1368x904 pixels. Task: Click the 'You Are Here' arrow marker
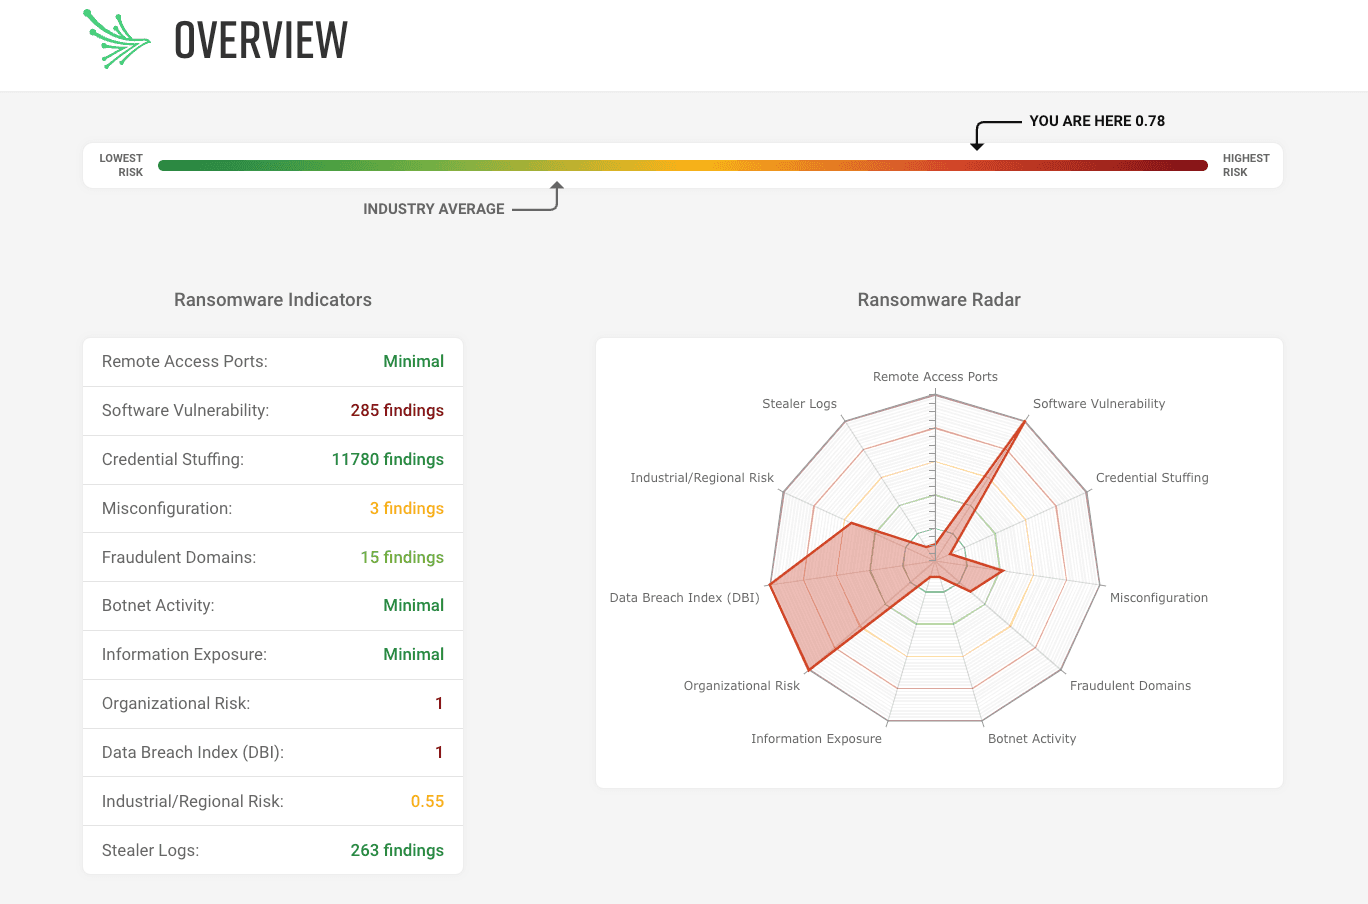click(978, 136)
